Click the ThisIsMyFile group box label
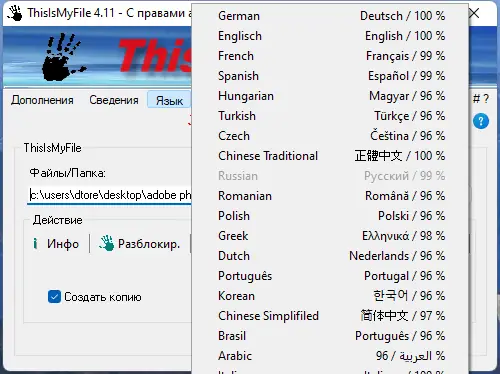The image size is (500, 374). 52,148
